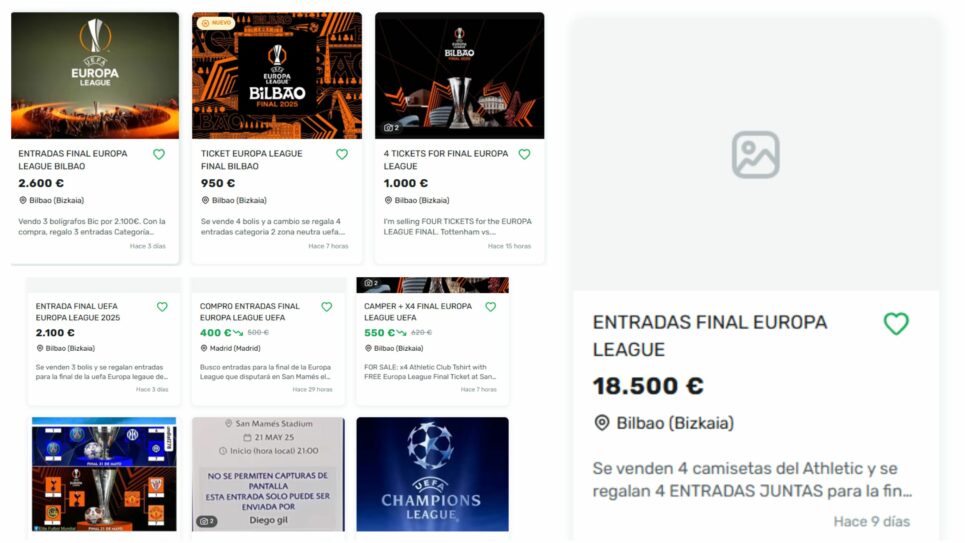
Task: Save the CAMPER + X4 FINAL listing heart
Action: click(x=491, y=307)
